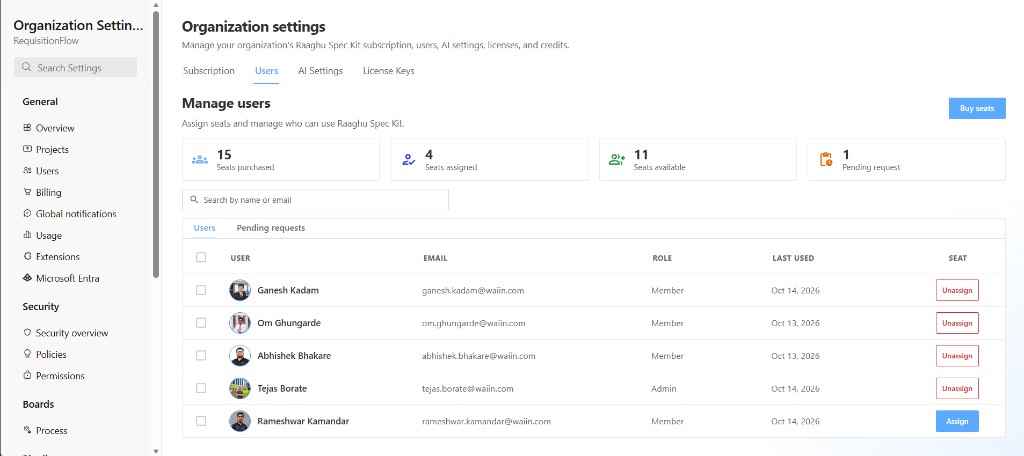Click the 1 Pending request card
The width and height of the screenshot is (1024, 456).
[x=906, y=159]
